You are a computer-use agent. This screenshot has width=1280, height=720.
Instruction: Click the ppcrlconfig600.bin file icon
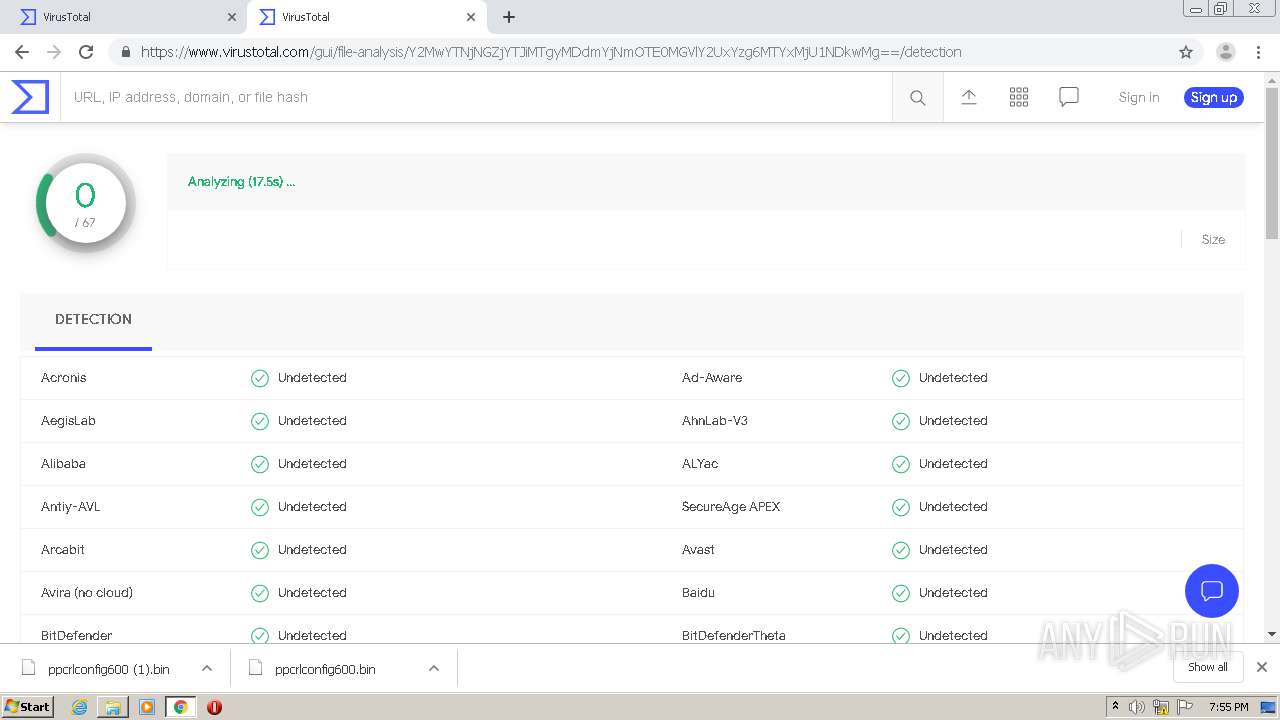tap(255, 668)
